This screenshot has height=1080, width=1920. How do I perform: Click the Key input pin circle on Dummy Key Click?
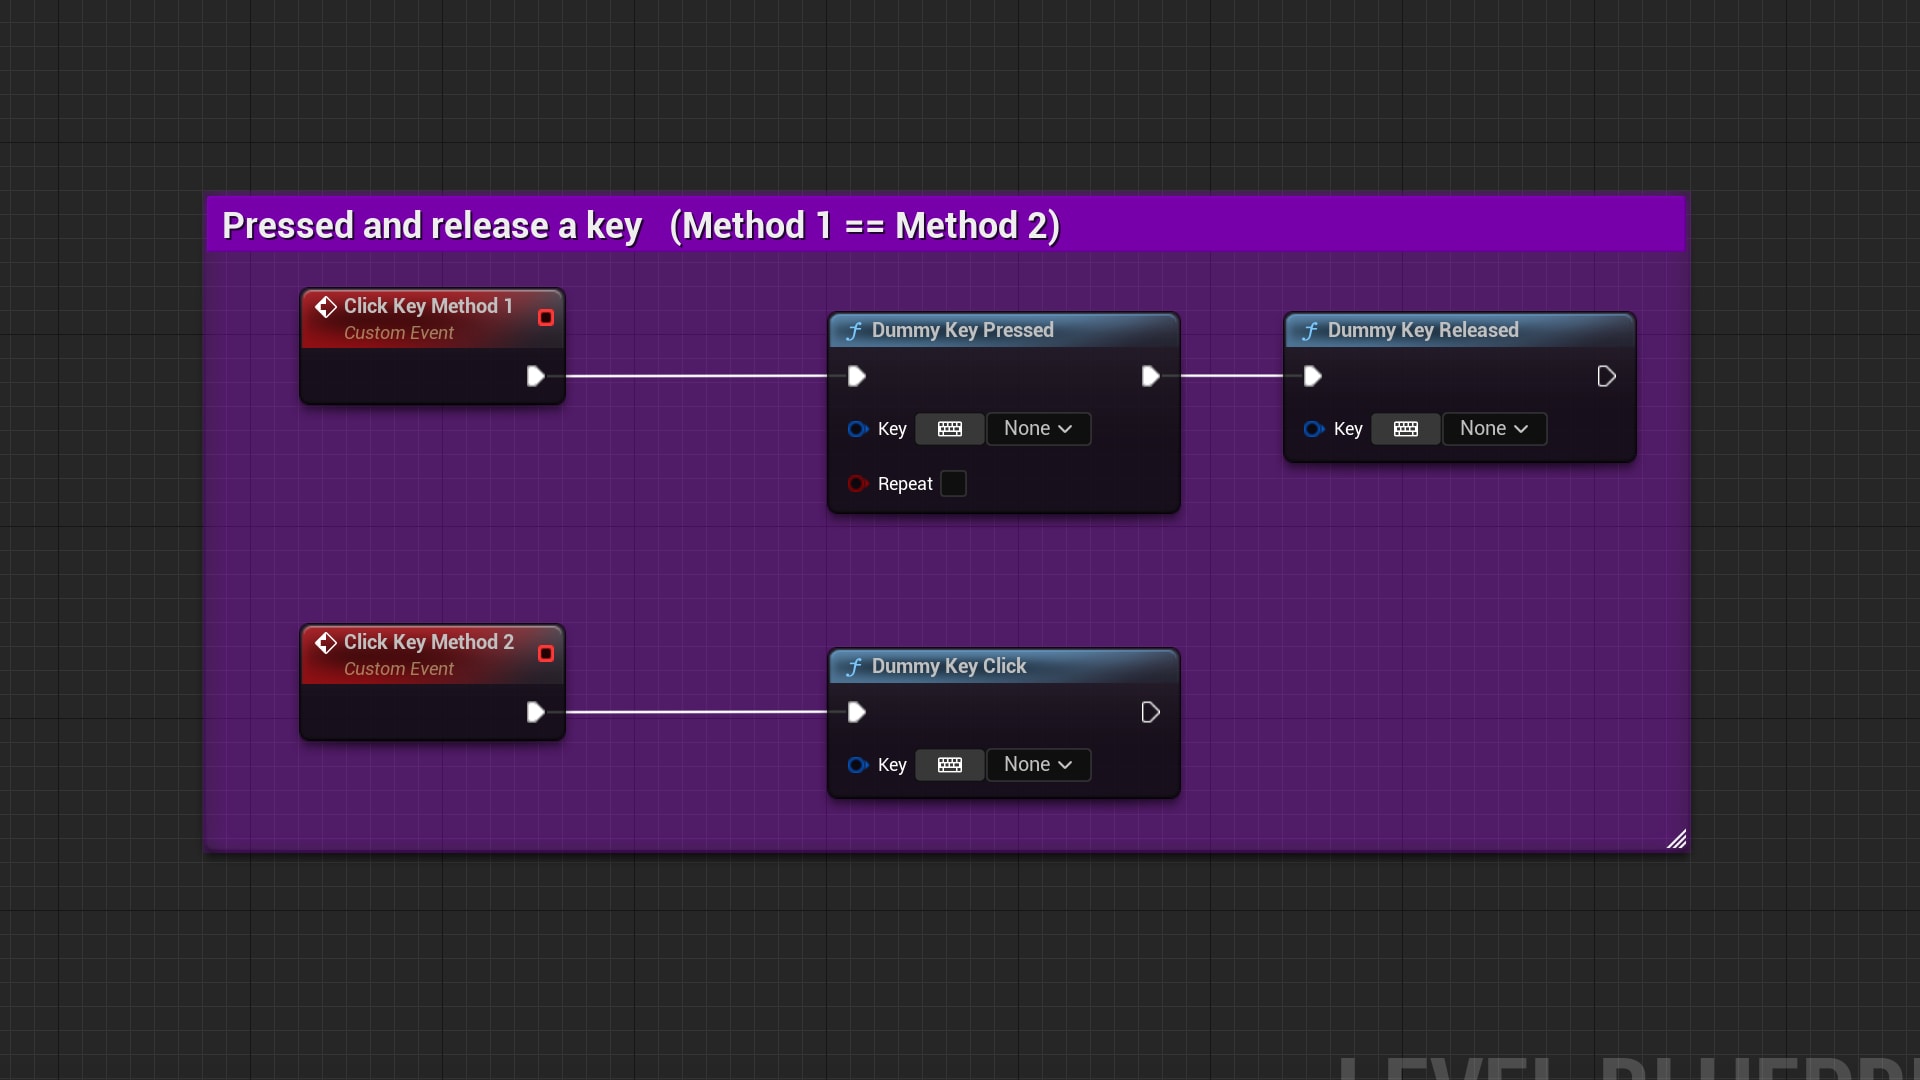857,765
